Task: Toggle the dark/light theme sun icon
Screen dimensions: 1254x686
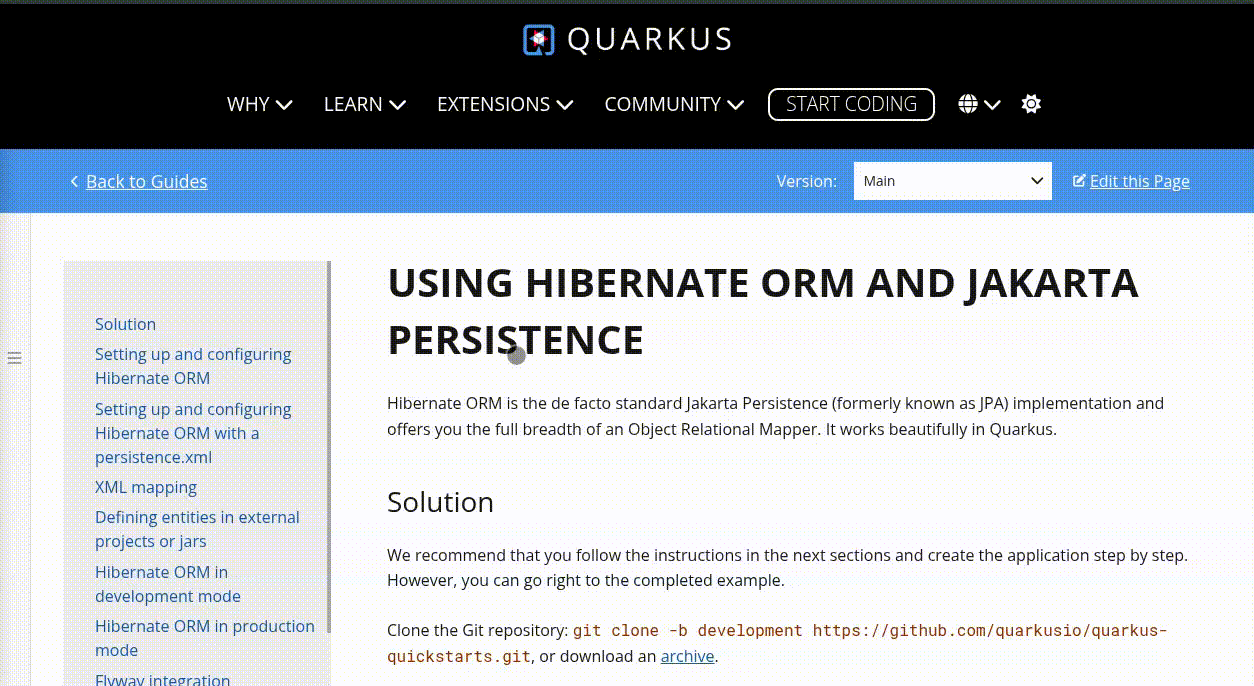Action: pyautogui.click(x=1031, y=104)
